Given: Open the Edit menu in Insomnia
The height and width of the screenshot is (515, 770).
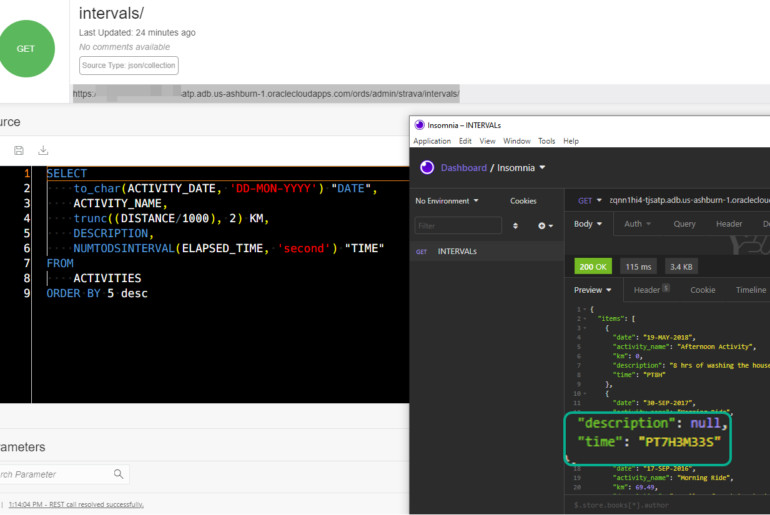Looking at the screenshot, I should (x=465, y=141).
